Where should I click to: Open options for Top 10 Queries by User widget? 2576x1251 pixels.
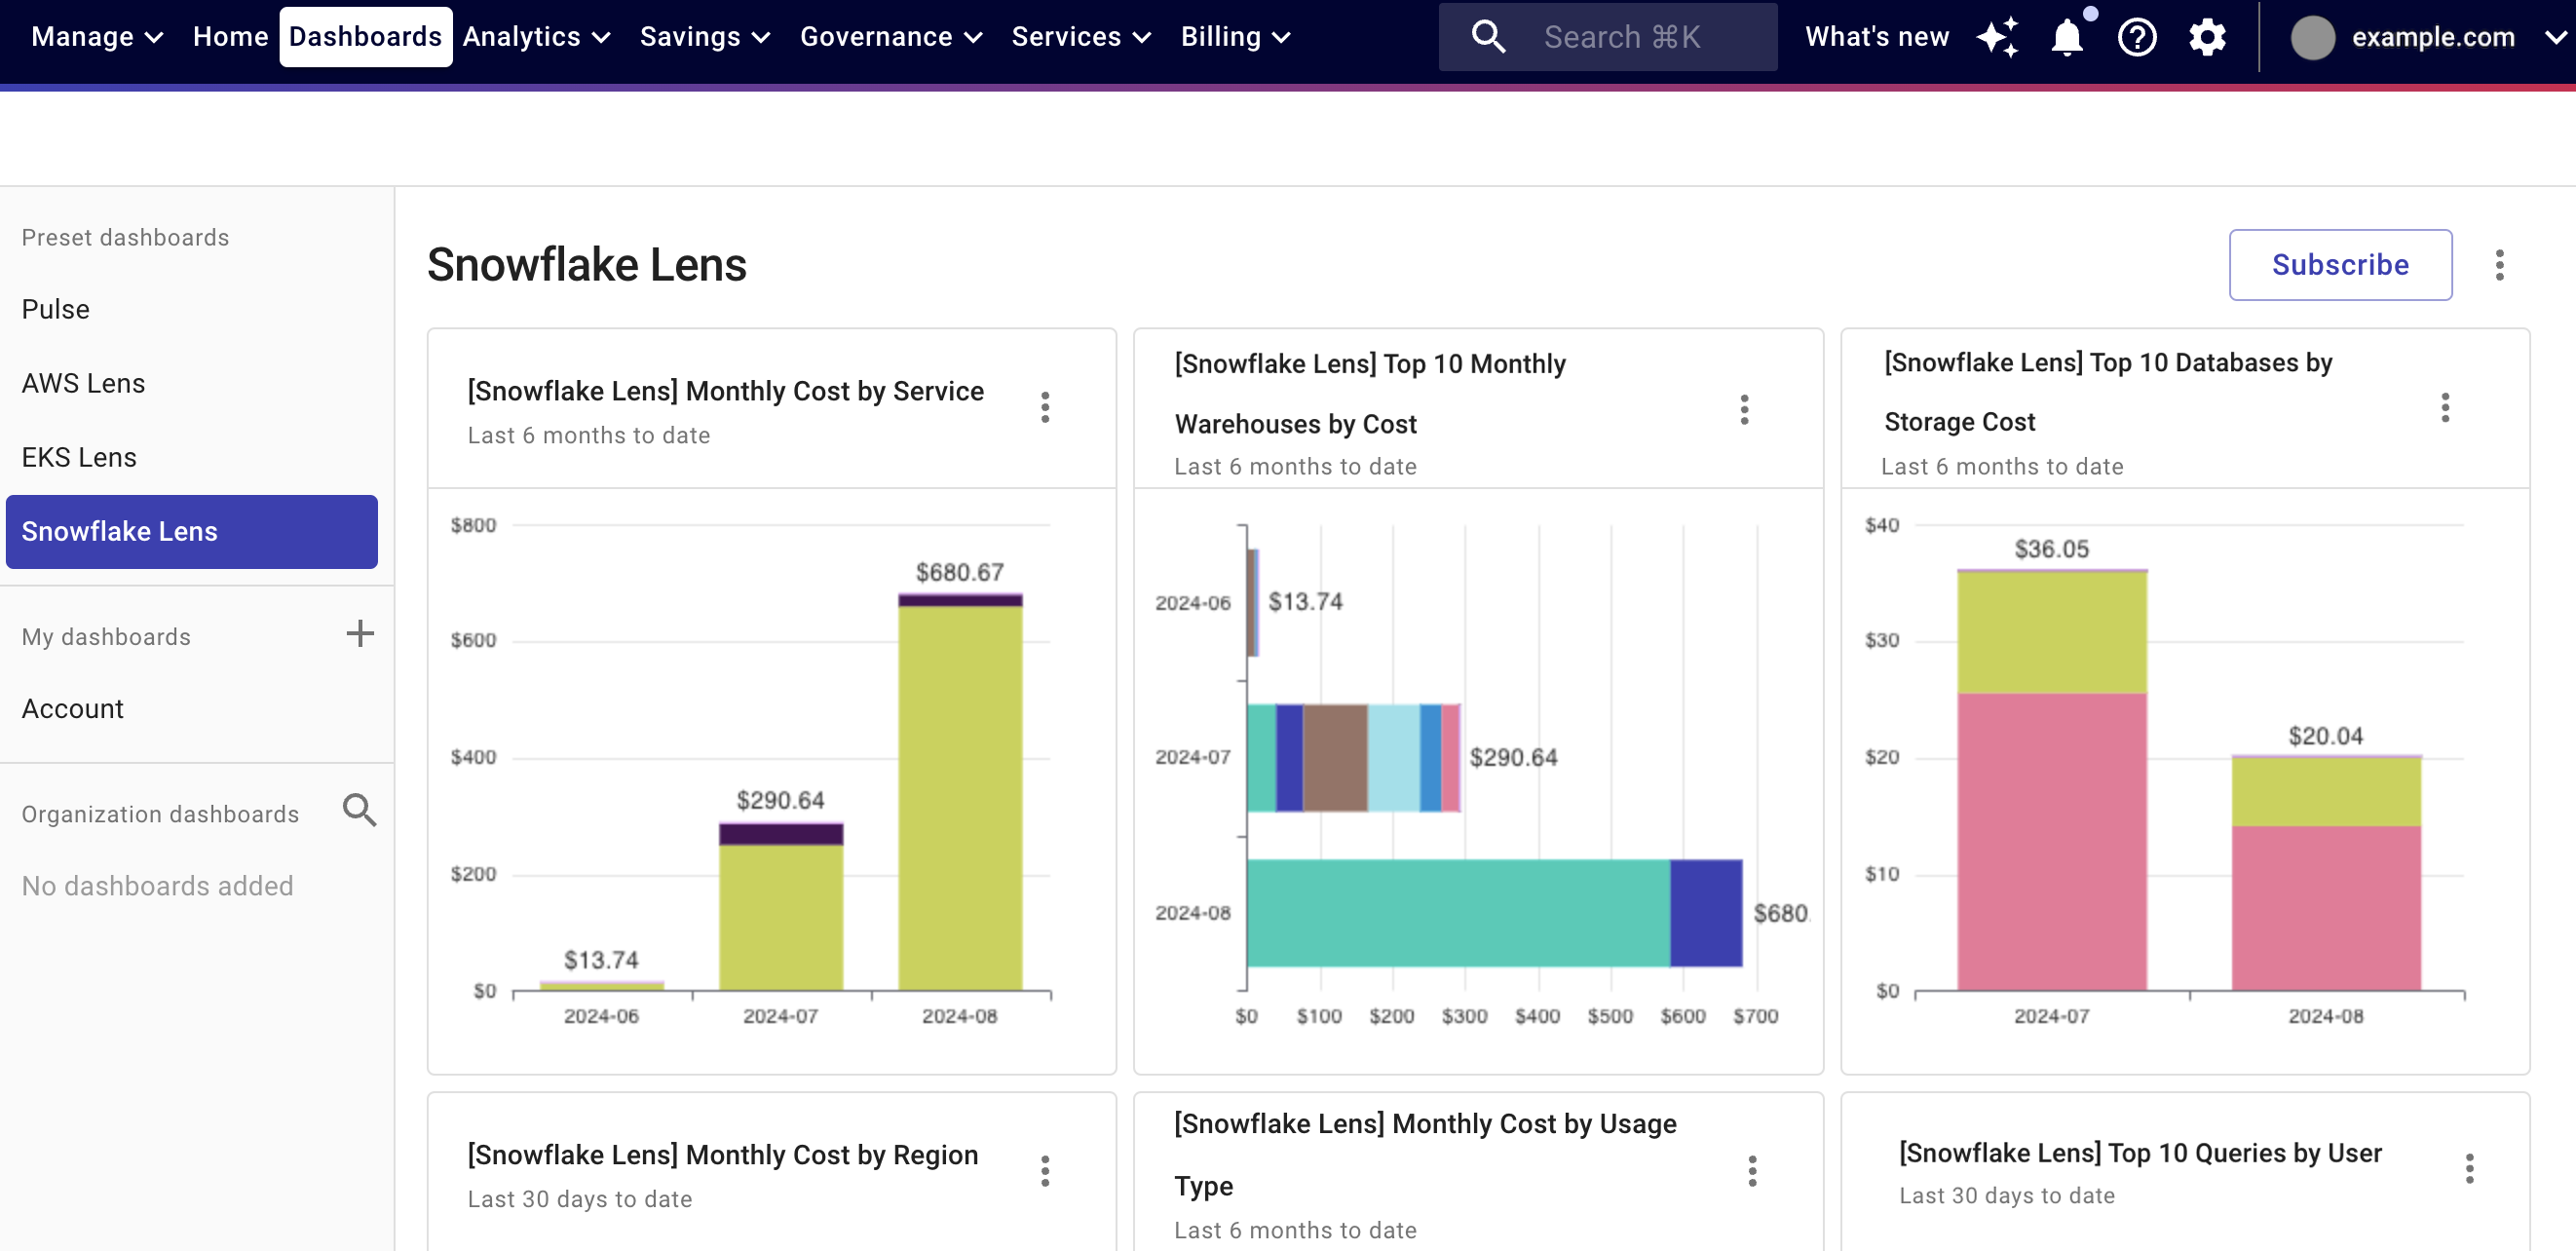2469,1168
